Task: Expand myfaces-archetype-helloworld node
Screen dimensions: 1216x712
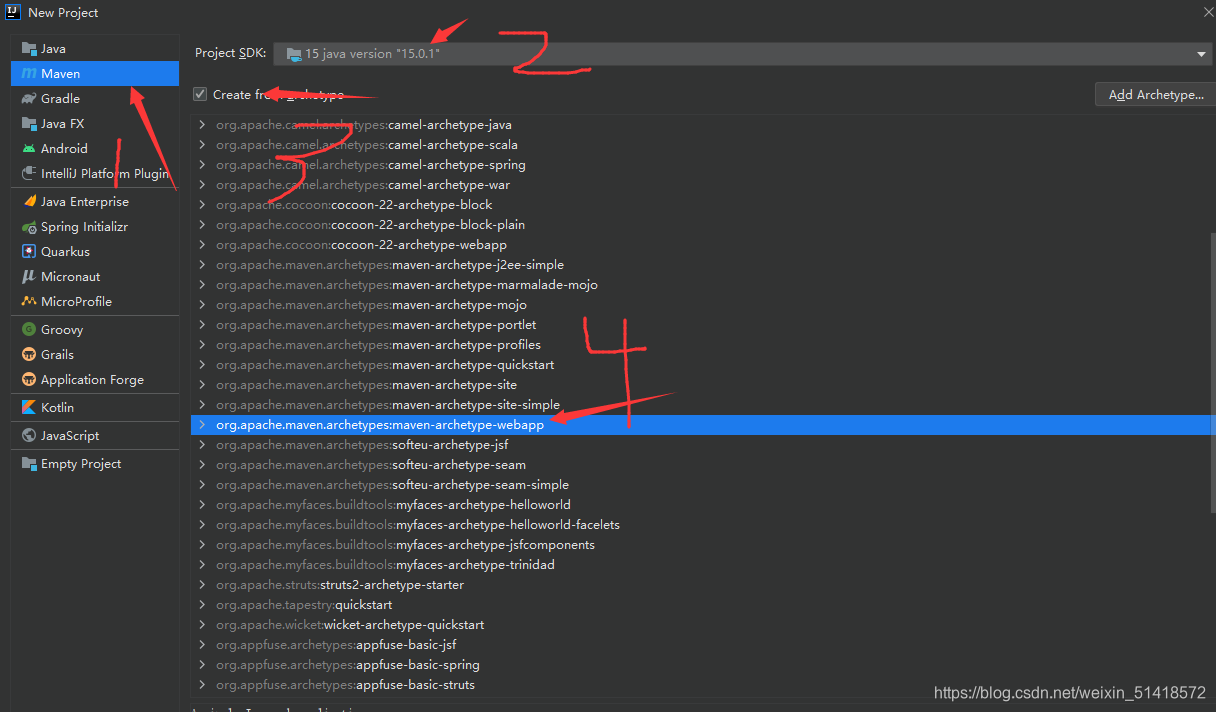Action: [202, 505]
